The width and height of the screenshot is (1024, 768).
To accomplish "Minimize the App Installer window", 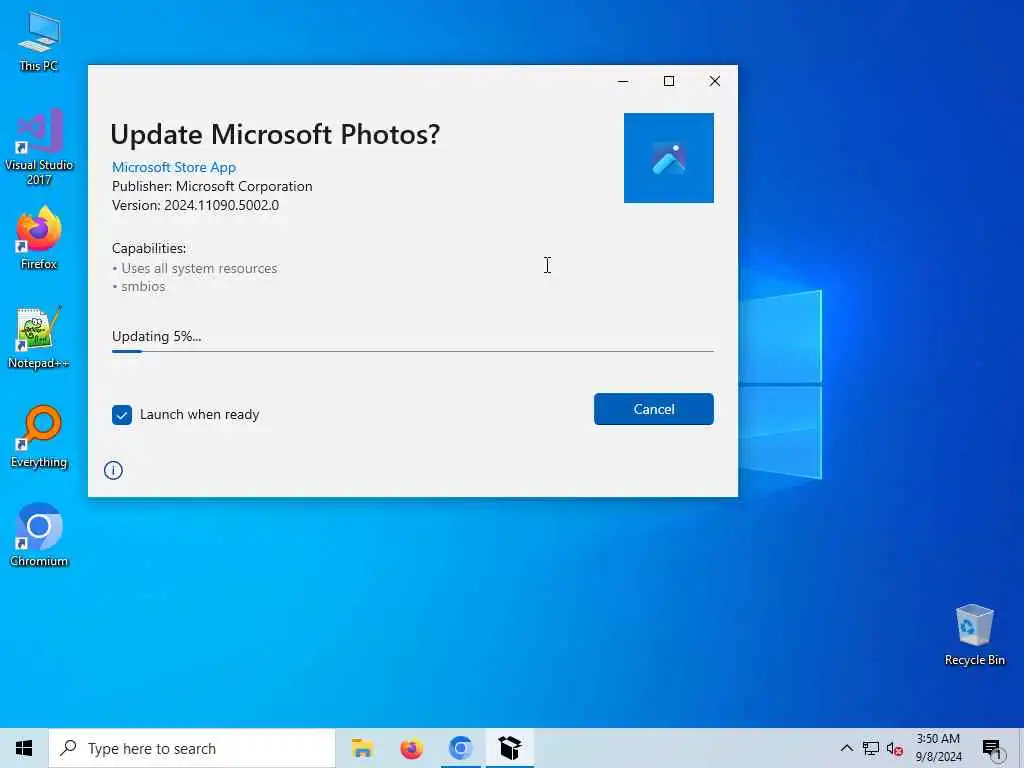I will click(623, 81).
